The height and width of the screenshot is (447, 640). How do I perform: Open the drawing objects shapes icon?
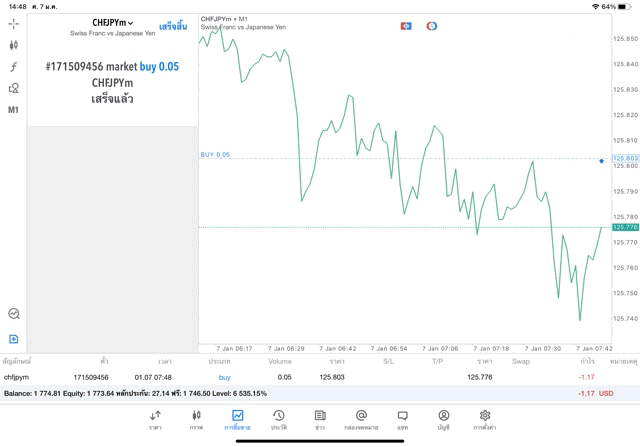[13, 88]
